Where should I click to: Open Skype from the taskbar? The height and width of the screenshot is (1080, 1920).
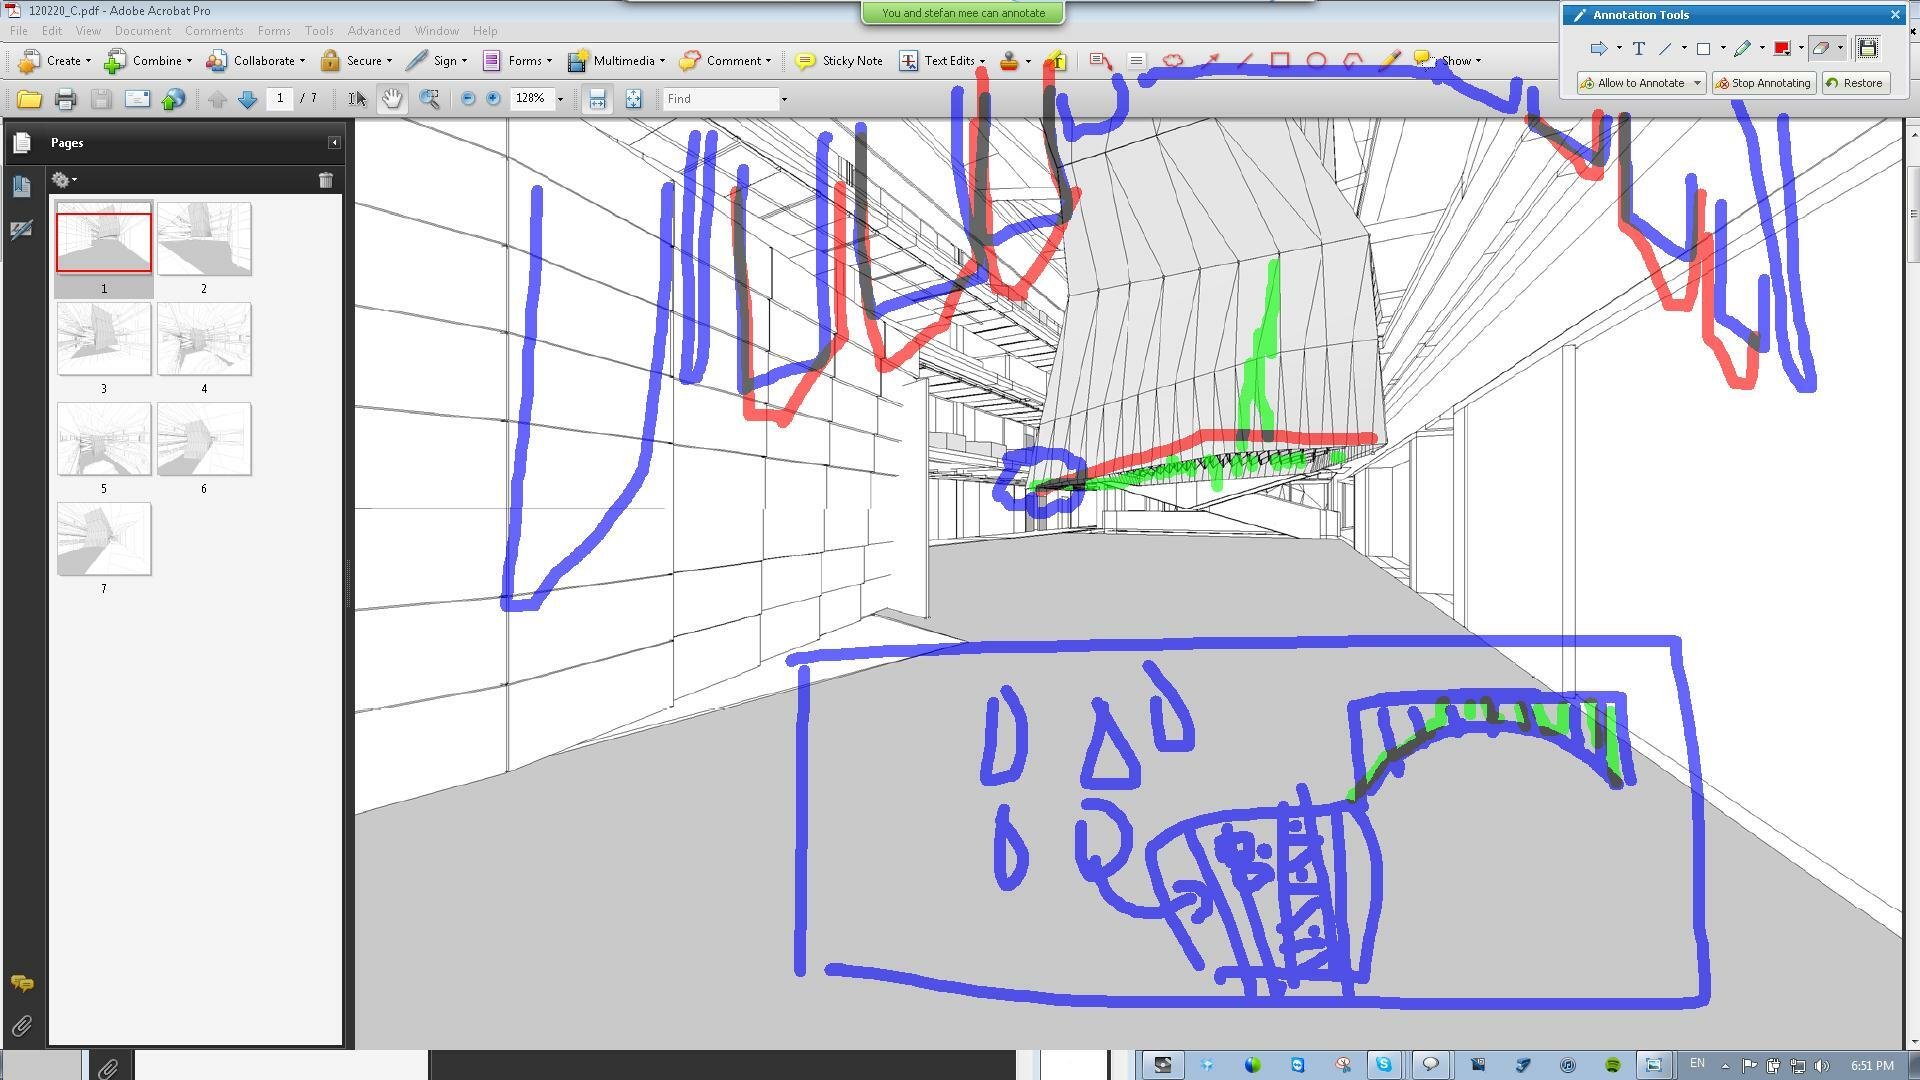1383,1065
